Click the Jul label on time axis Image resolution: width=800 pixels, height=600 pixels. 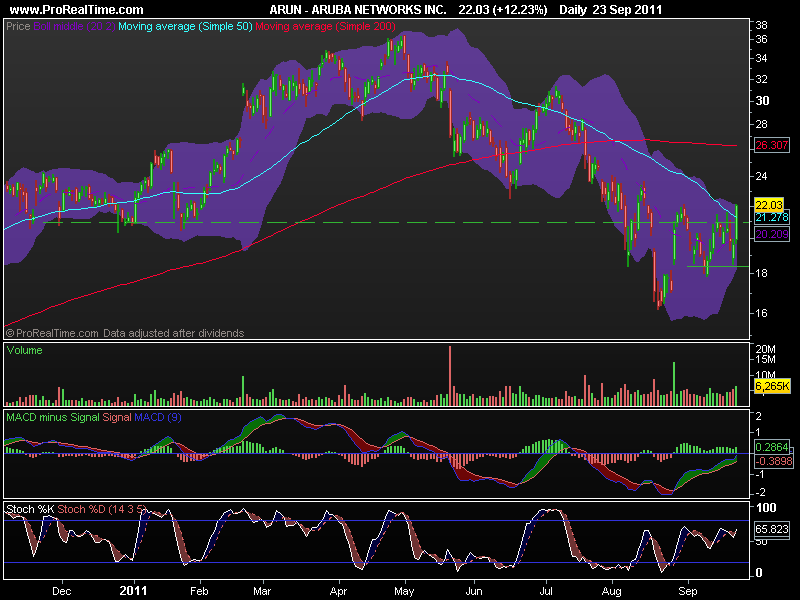pyautogui.click(x=546, y=591)
